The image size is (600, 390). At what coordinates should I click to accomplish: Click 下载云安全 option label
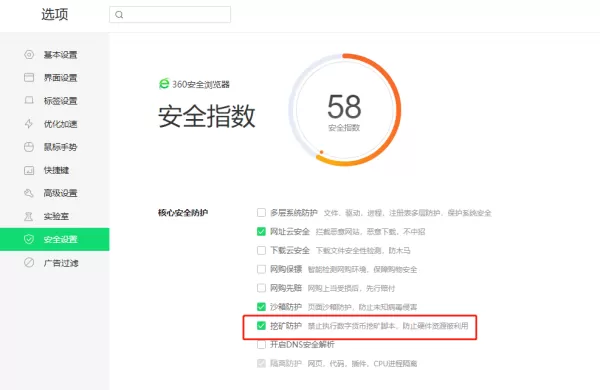(290, 250)
